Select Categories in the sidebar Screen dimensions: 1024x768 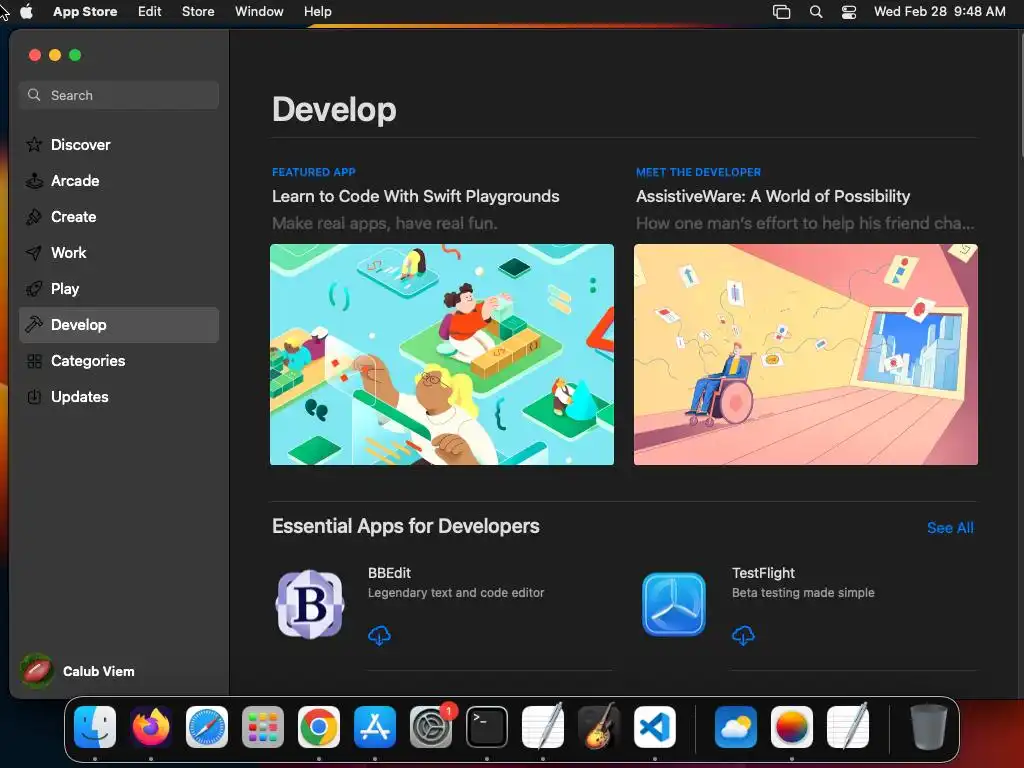(119, 361)
